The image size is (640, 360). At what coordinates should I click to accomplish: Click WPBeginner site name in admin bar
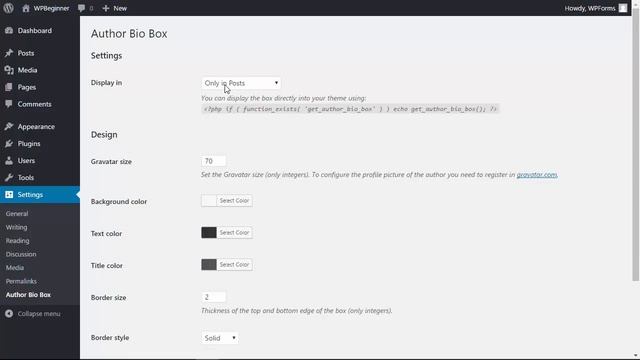click(x=51, y=8)
